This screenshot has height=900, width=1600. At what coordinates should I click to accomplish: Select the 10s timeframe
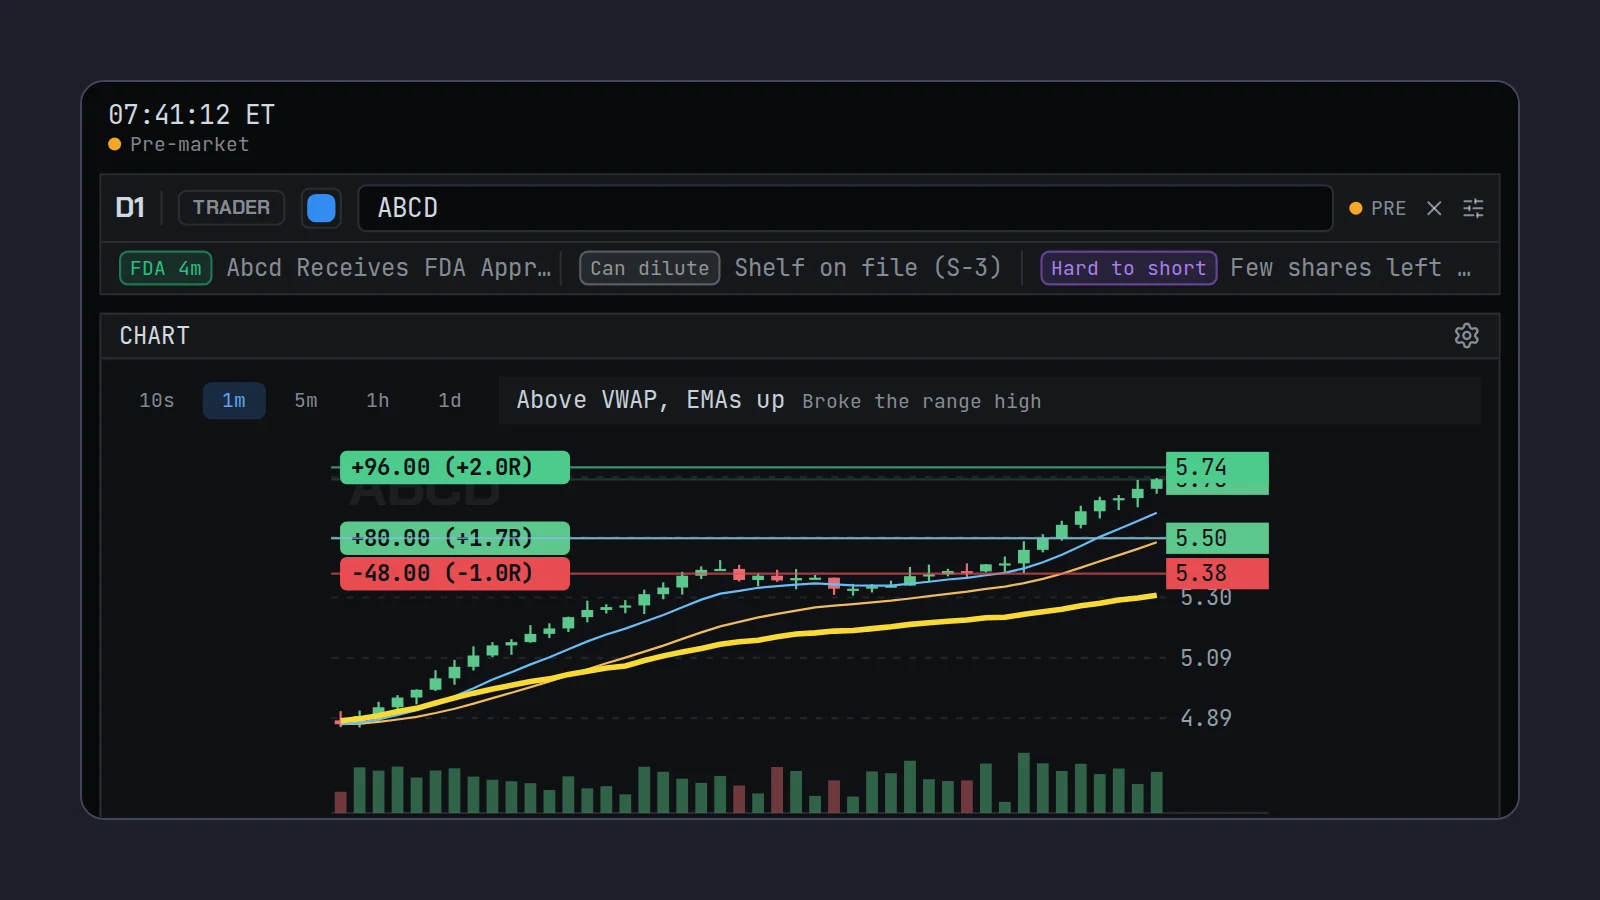[x=157, y=400]
